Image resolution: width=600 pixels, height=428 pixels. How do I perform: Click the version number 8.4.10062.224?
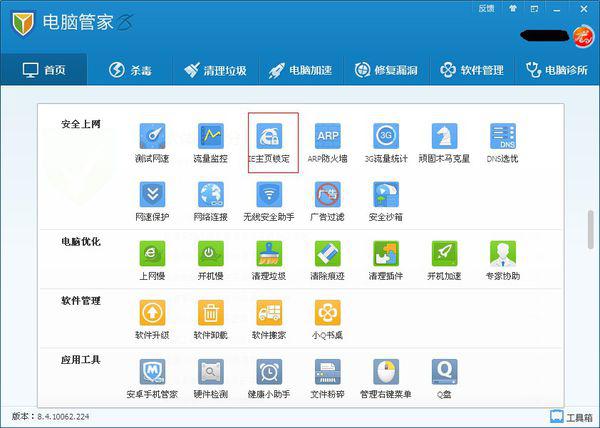click(x=63, y=417)
